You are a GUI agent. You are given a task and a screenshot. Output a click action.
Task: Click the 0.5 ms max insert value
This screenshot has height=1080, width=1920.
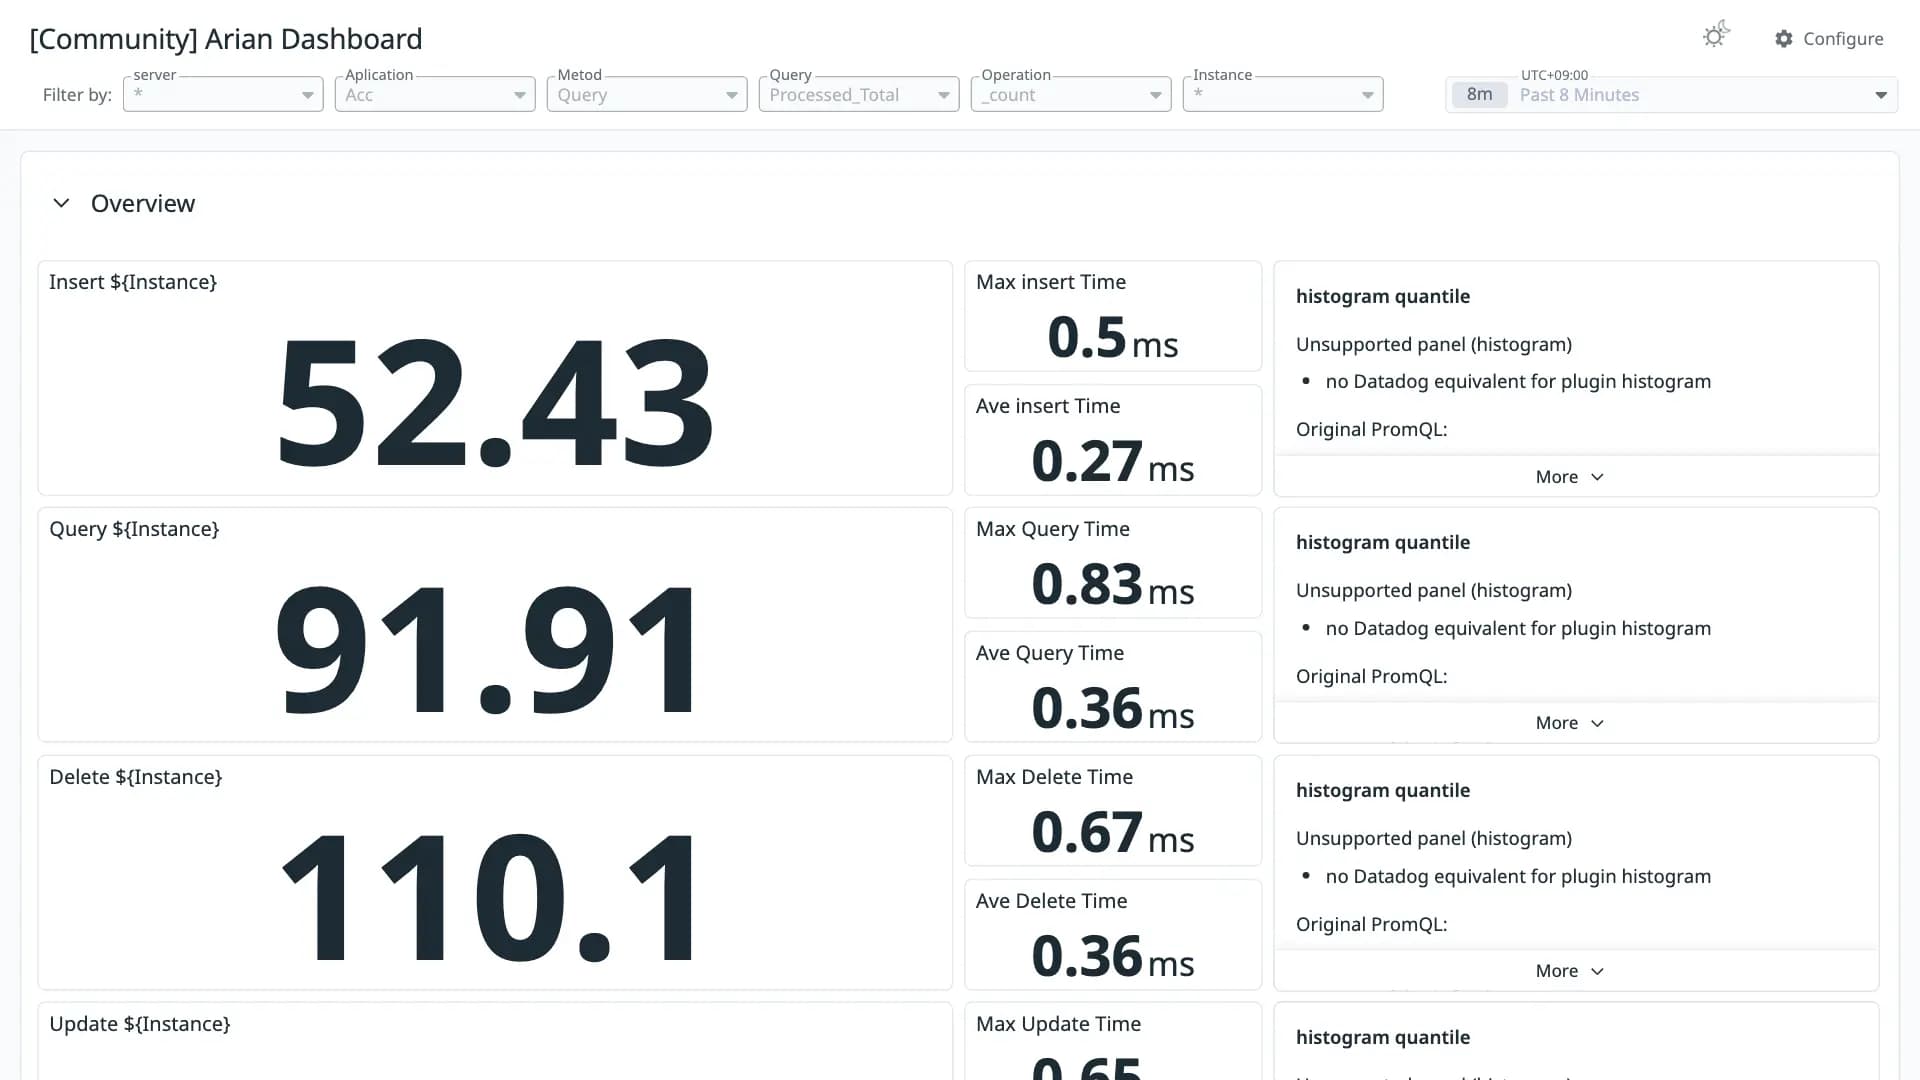(1113, 337)
